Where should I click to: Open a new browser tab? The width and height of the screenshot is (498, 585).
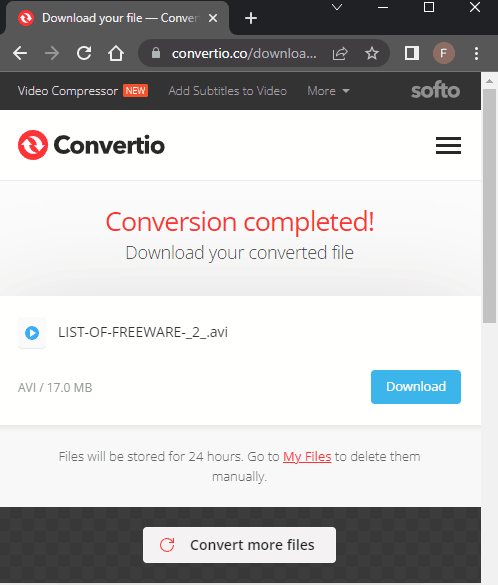[x=251, y=18]
